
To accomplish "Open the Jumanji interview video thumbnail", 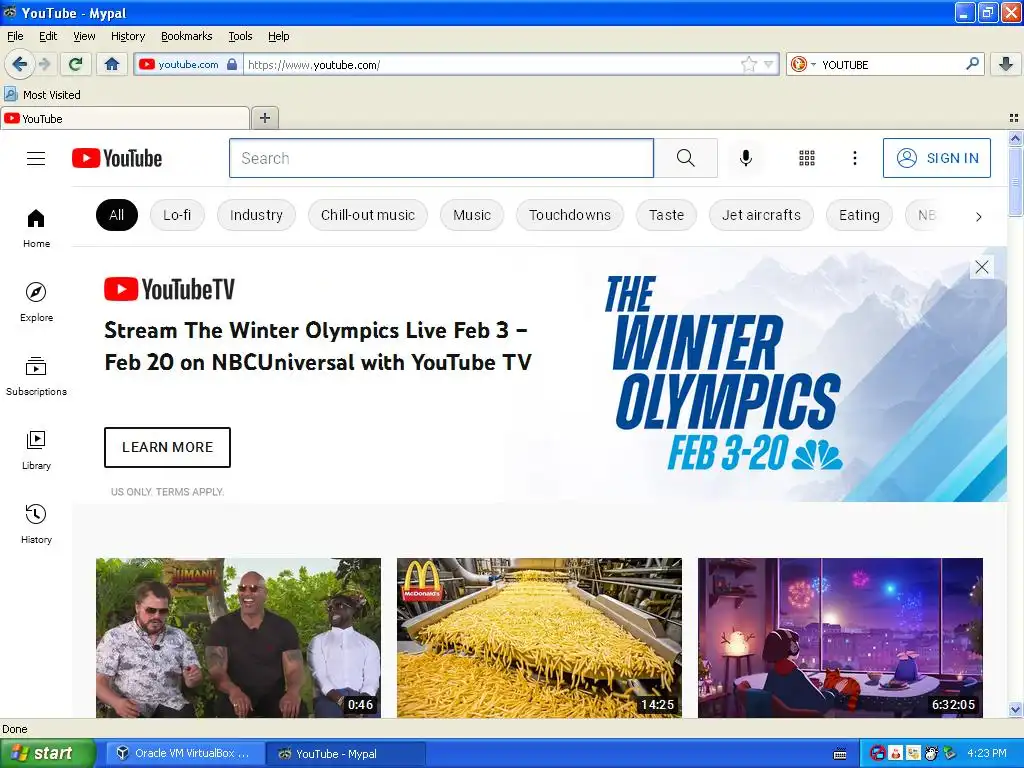I will click(238, 637).
